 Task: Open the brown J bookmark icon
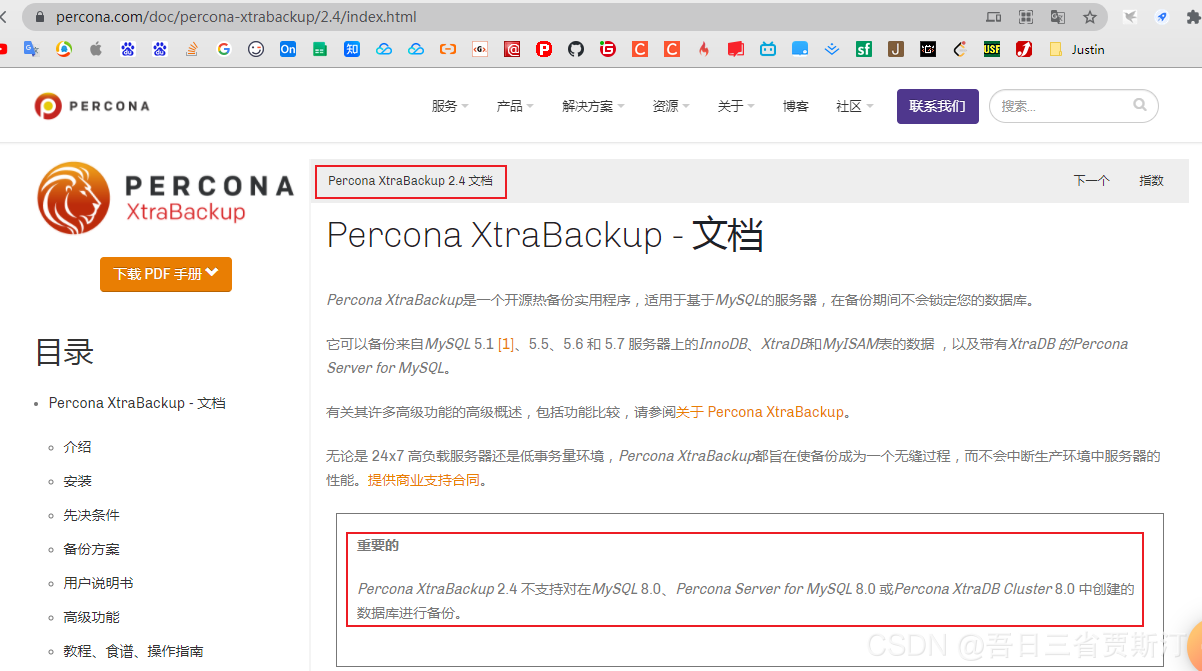(x=896, y=49)
